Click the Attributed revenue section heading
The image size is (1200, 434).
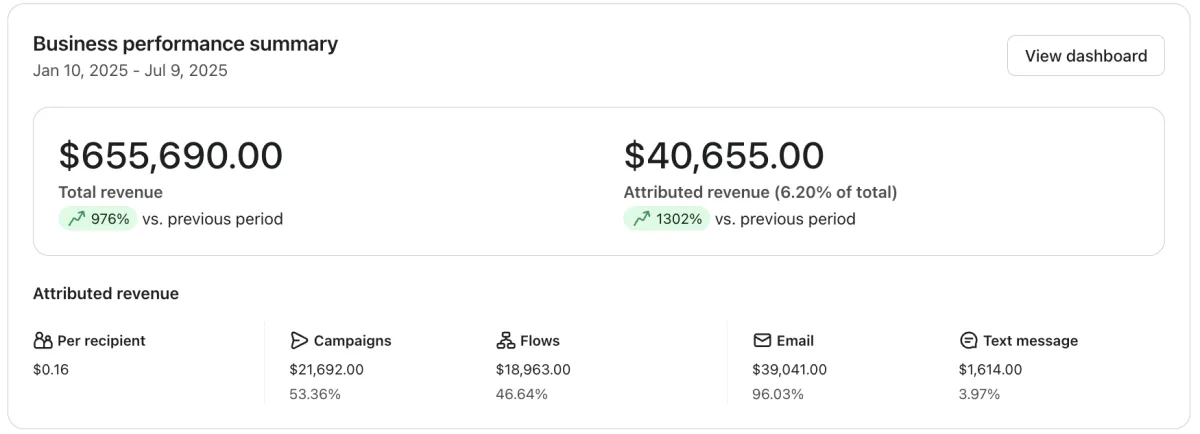(x=106, y=294)
